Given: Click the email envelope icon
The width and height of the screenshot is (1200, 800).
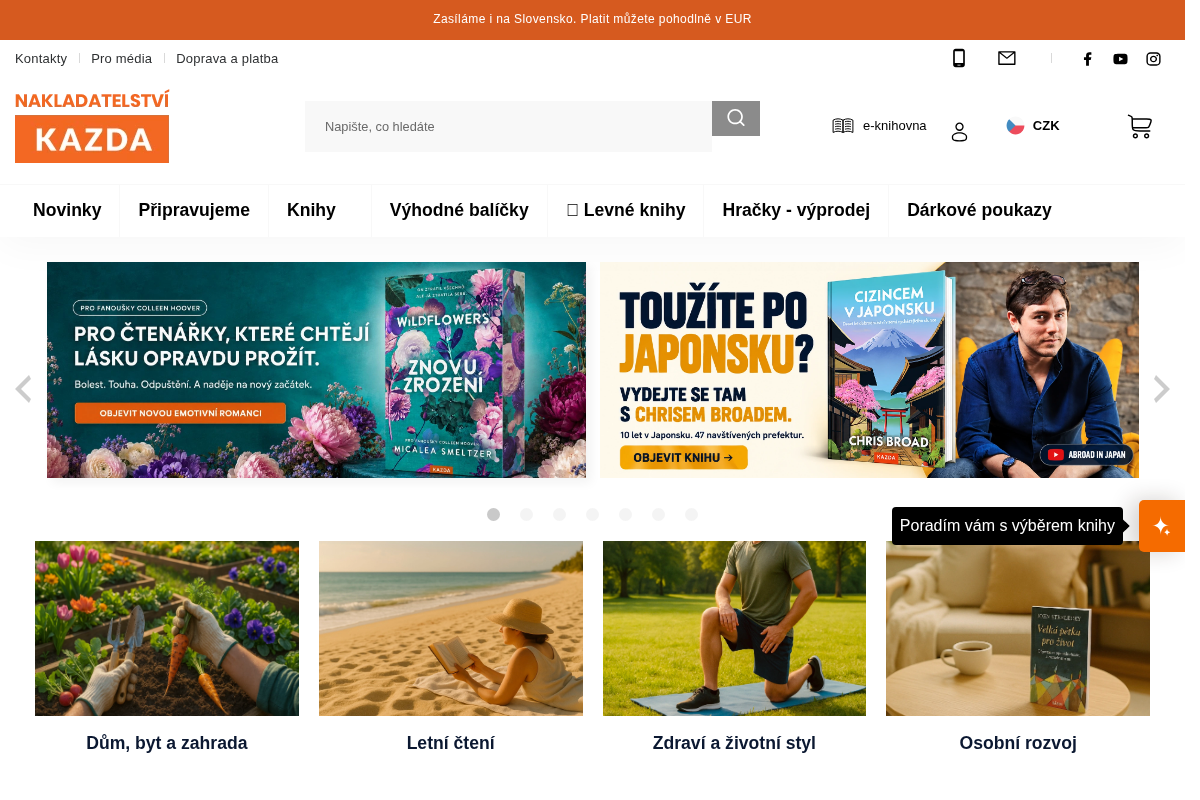Looking at the screenshot, I should pos(1007,58).
